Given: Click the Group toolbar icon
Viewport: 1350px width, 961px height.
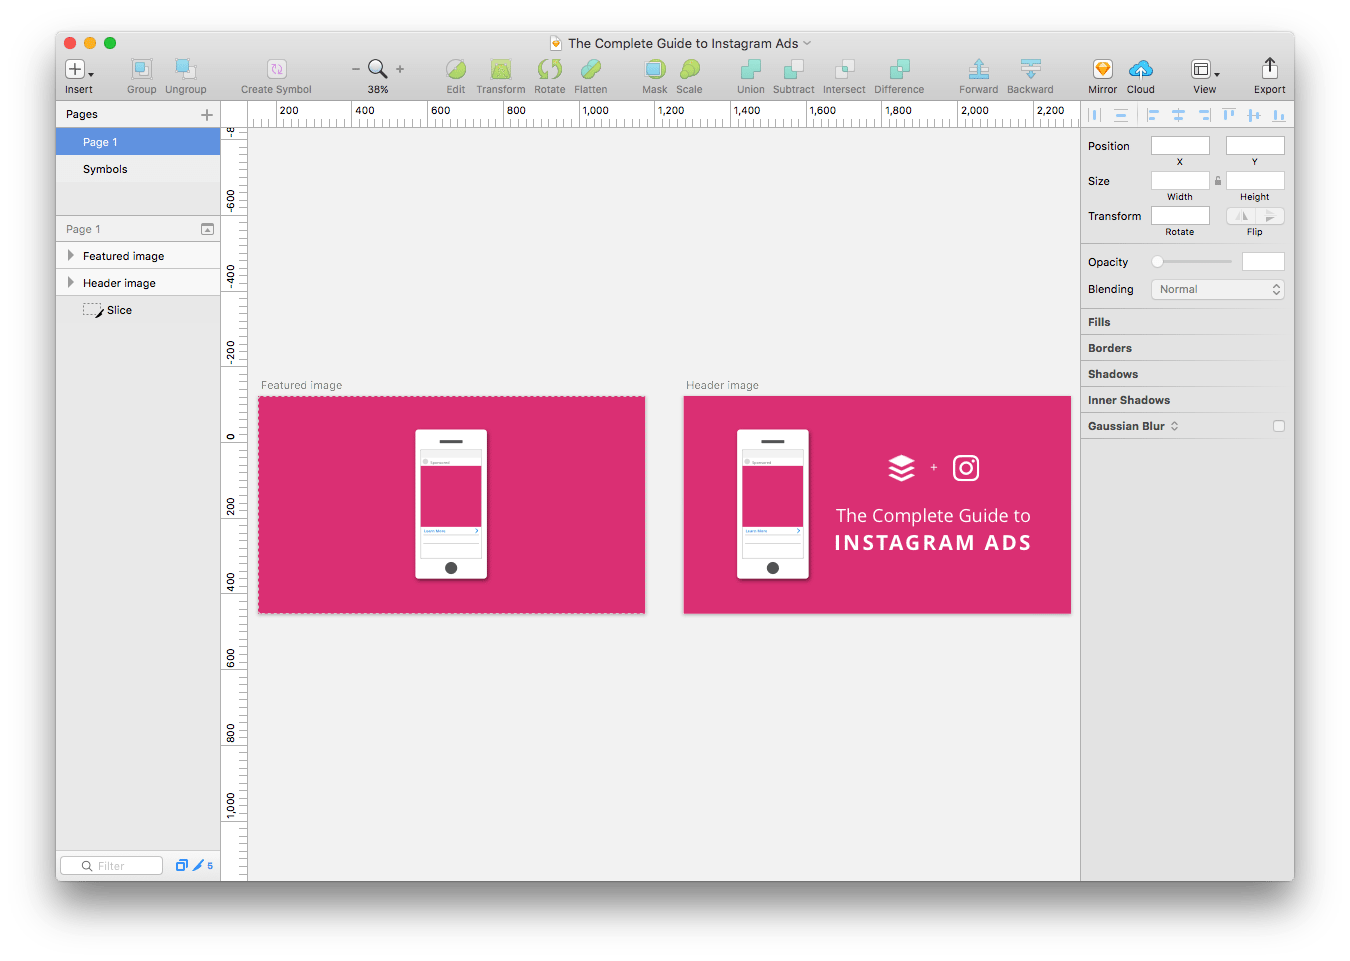Looking at the screenshot, I should pos(142,69).
